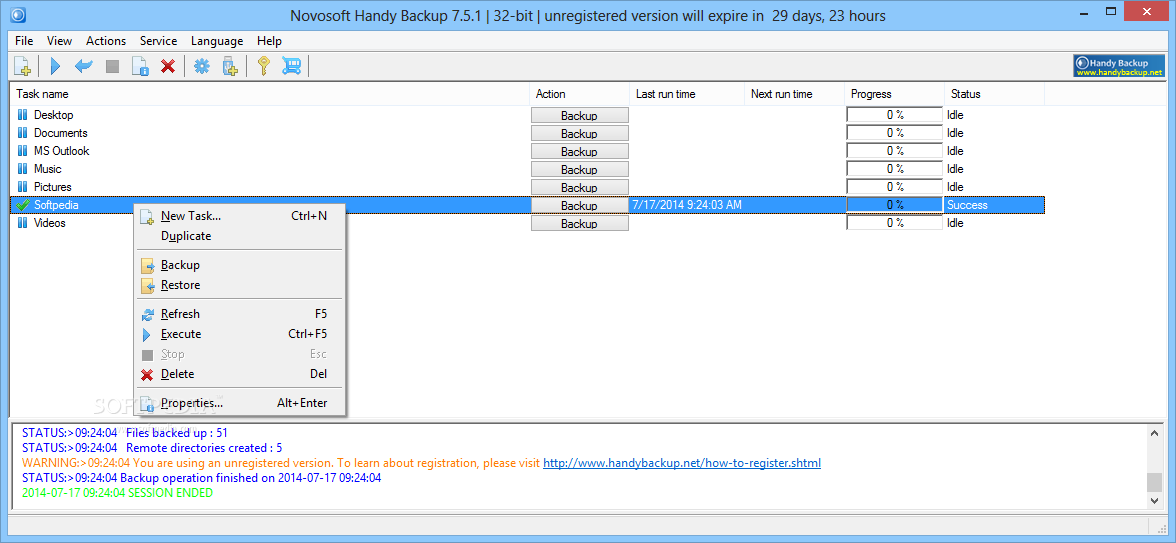Click the Backup button in Music row
Viewport: 1176px width, 543px height.
tap(580, 170)
